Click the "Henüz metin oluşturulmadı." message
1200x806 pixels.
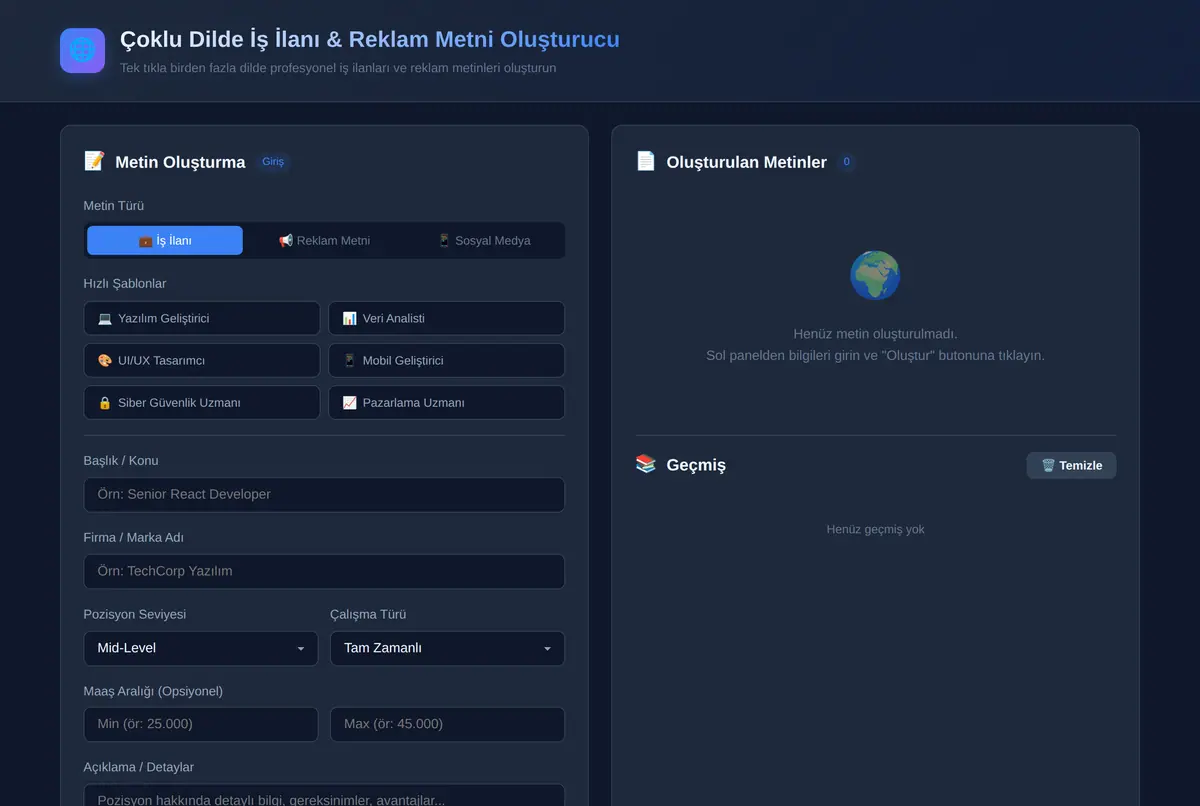pos(875,333)
